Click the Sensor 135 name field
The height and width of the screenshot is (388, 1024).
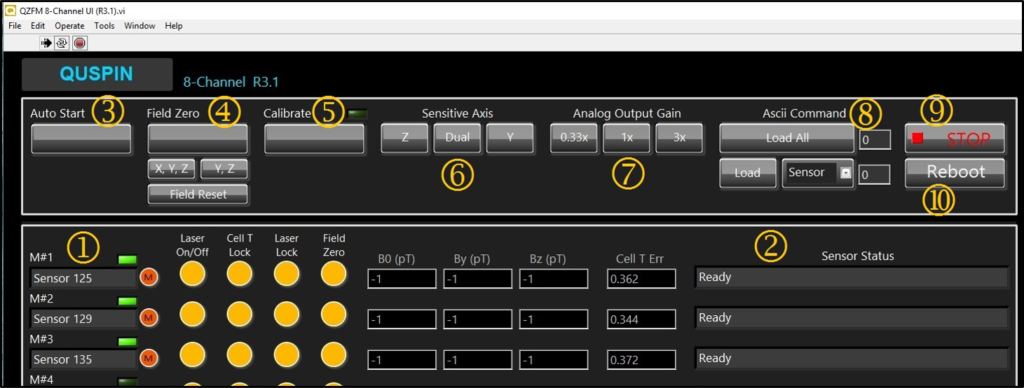[x=84, y=359]
